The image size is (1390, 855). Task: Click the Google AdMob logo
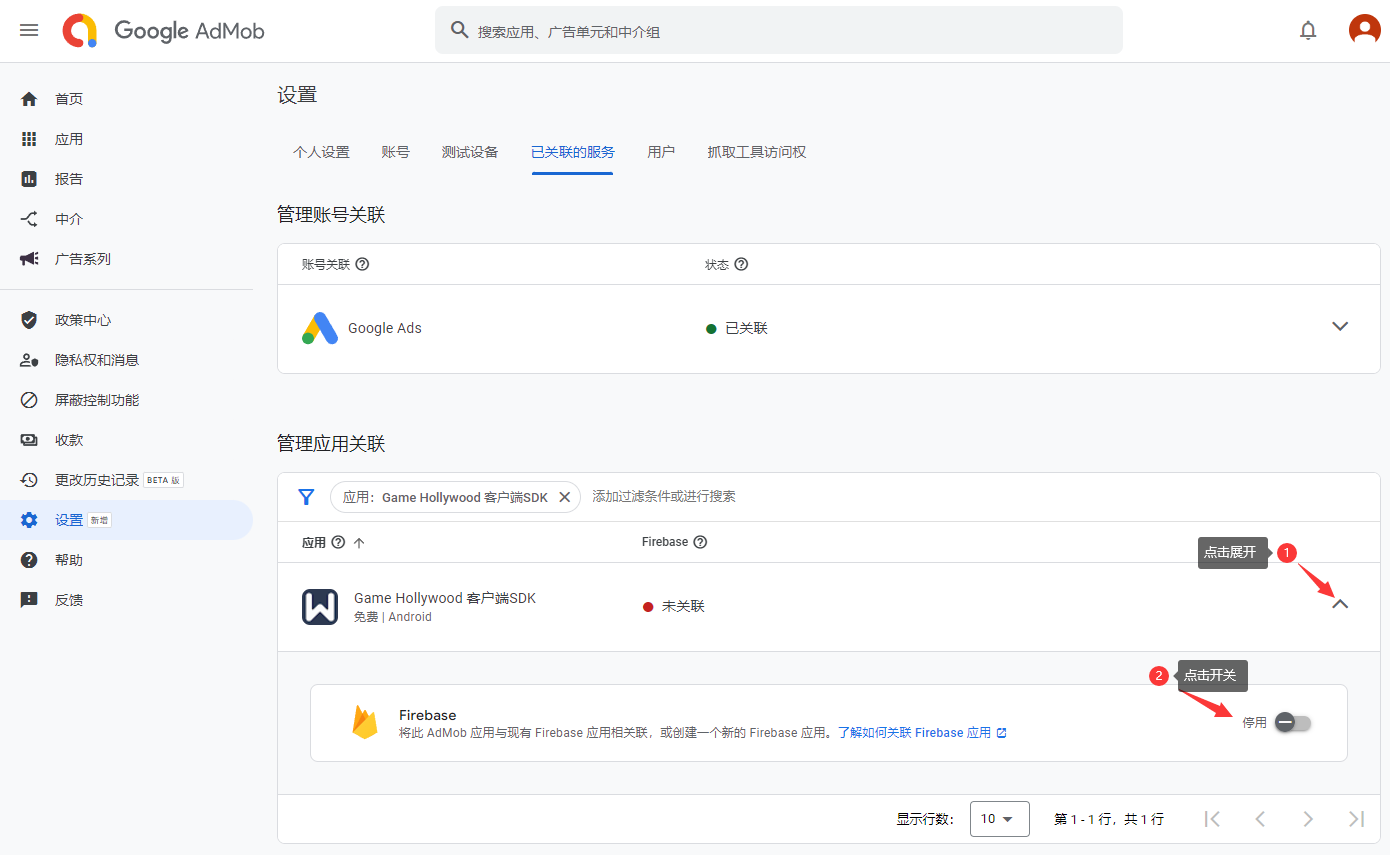pyautogui.click(x=164, y=31)
